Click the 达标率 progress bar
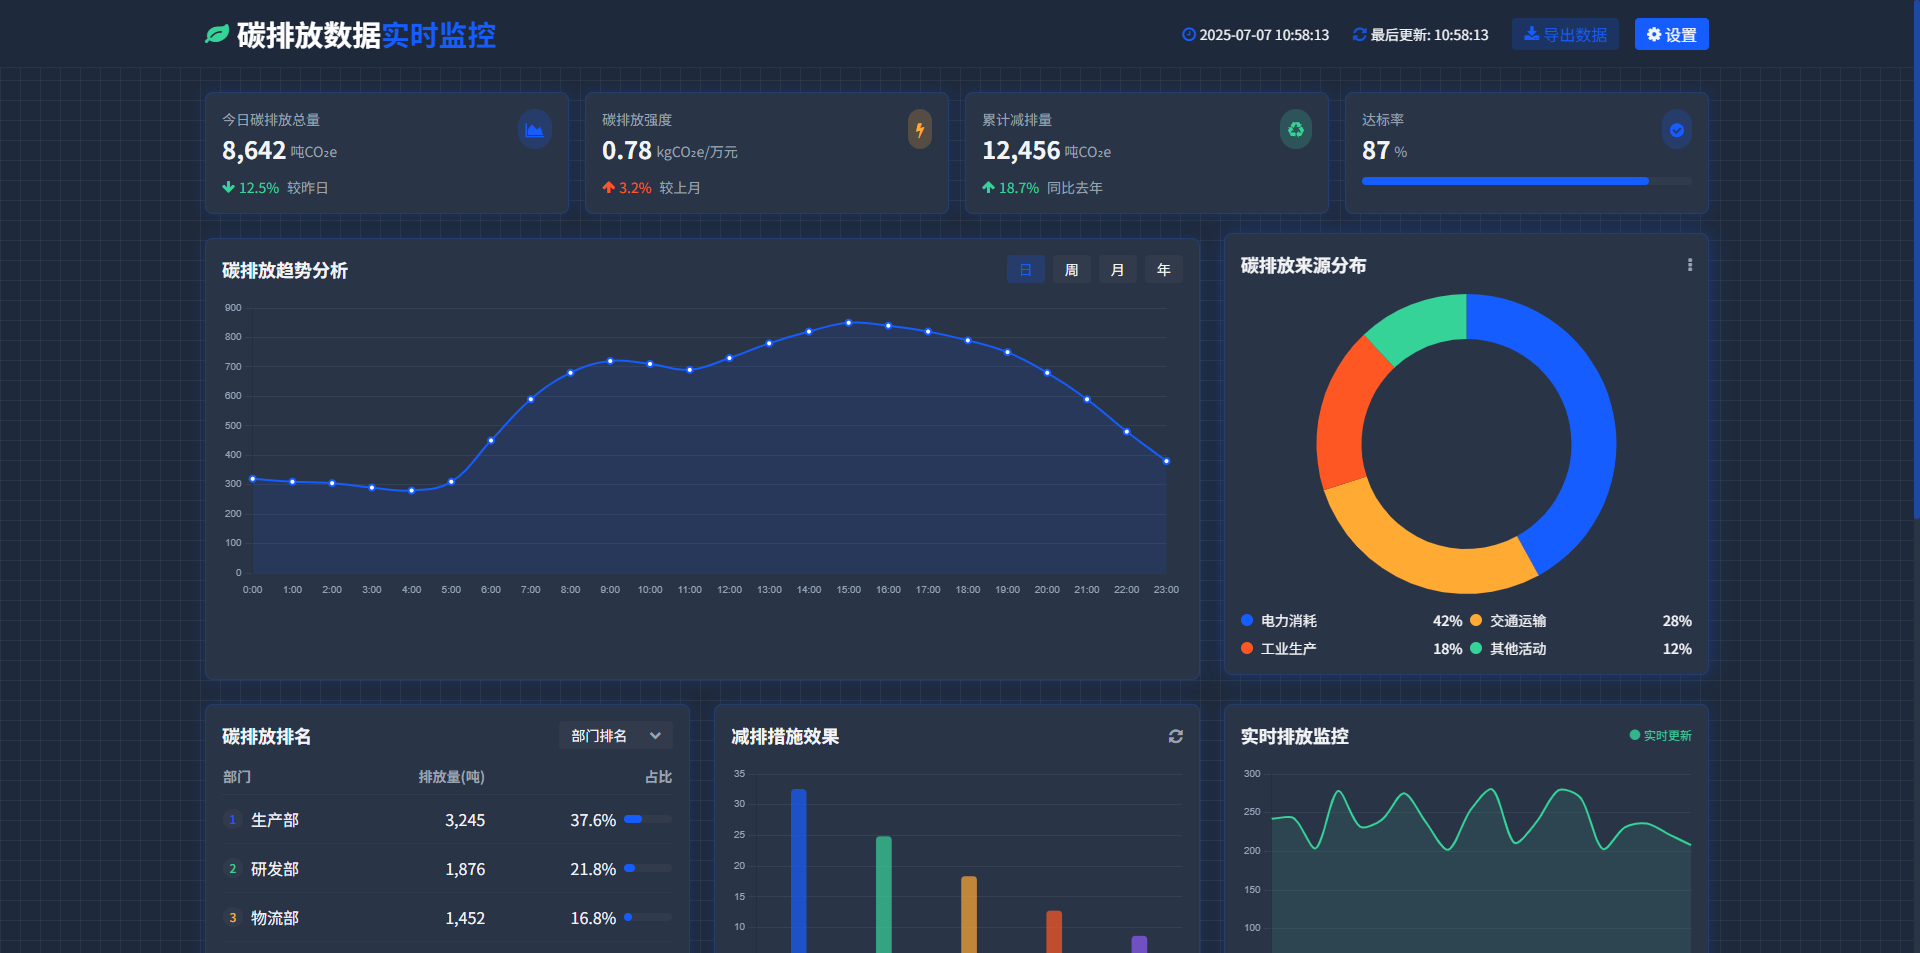The height and width of the screenshot is (953, 1920). (1527, 181)
